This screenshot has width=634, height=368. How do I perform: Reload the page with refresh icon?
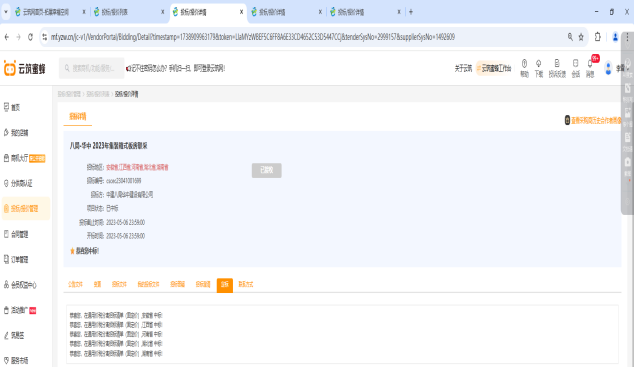(x=30, y=37)
